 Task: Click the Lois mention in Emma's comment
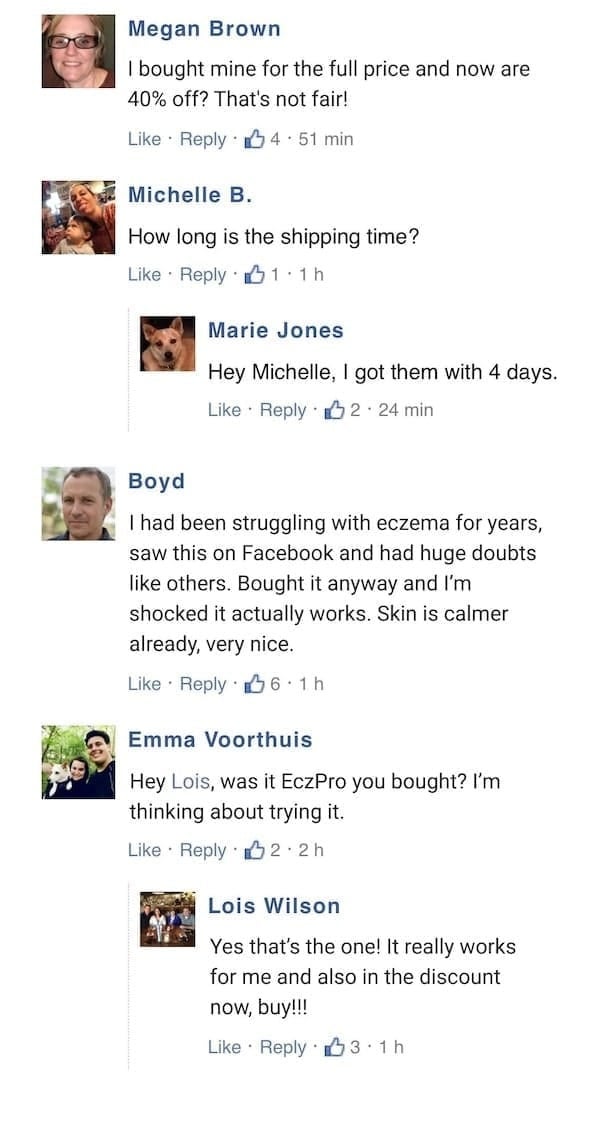tap(191, 782)
